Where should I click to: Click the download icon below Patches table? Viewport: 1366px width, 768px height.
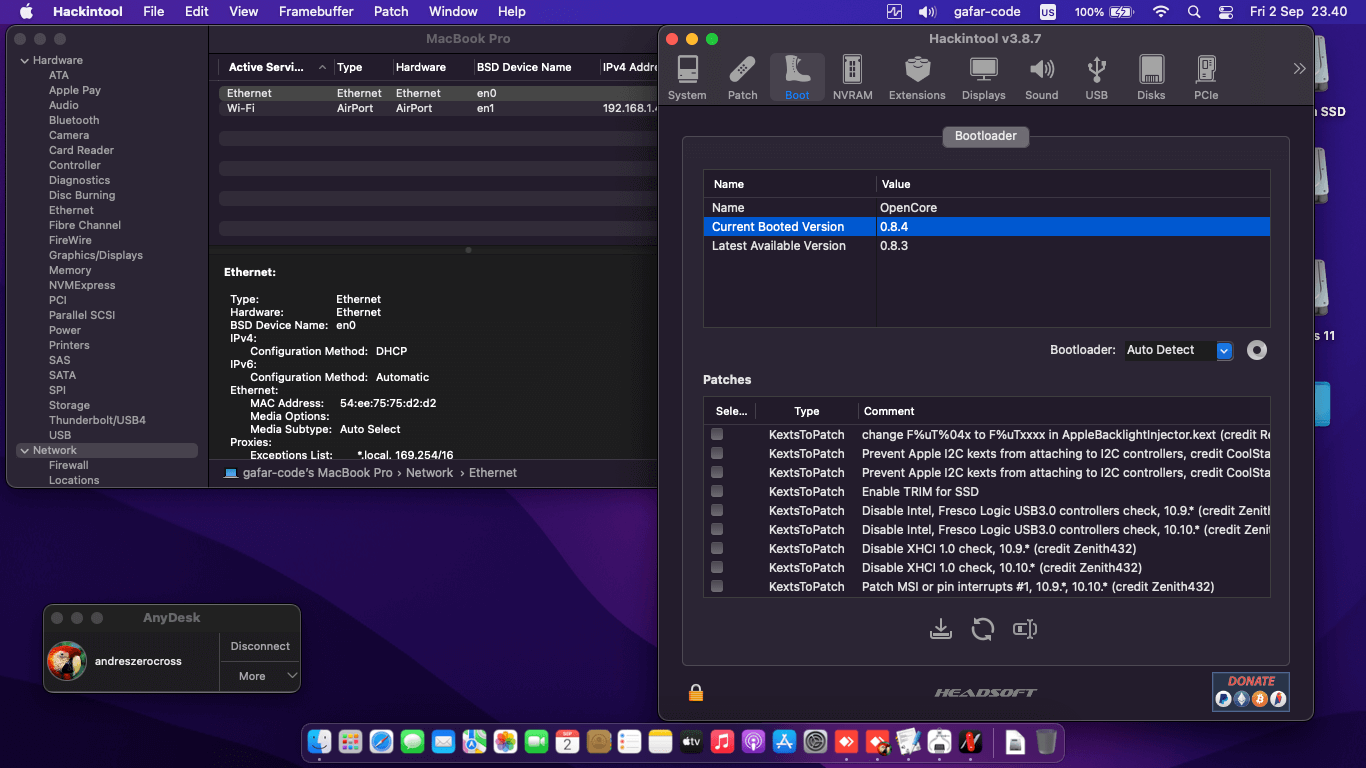click(x=940, y=629)
